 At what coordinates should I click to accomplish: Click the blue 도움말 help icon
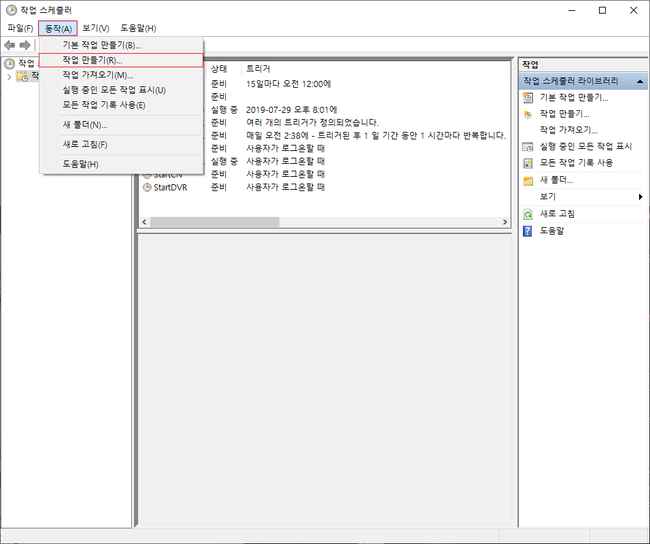(x=528, y=231)
